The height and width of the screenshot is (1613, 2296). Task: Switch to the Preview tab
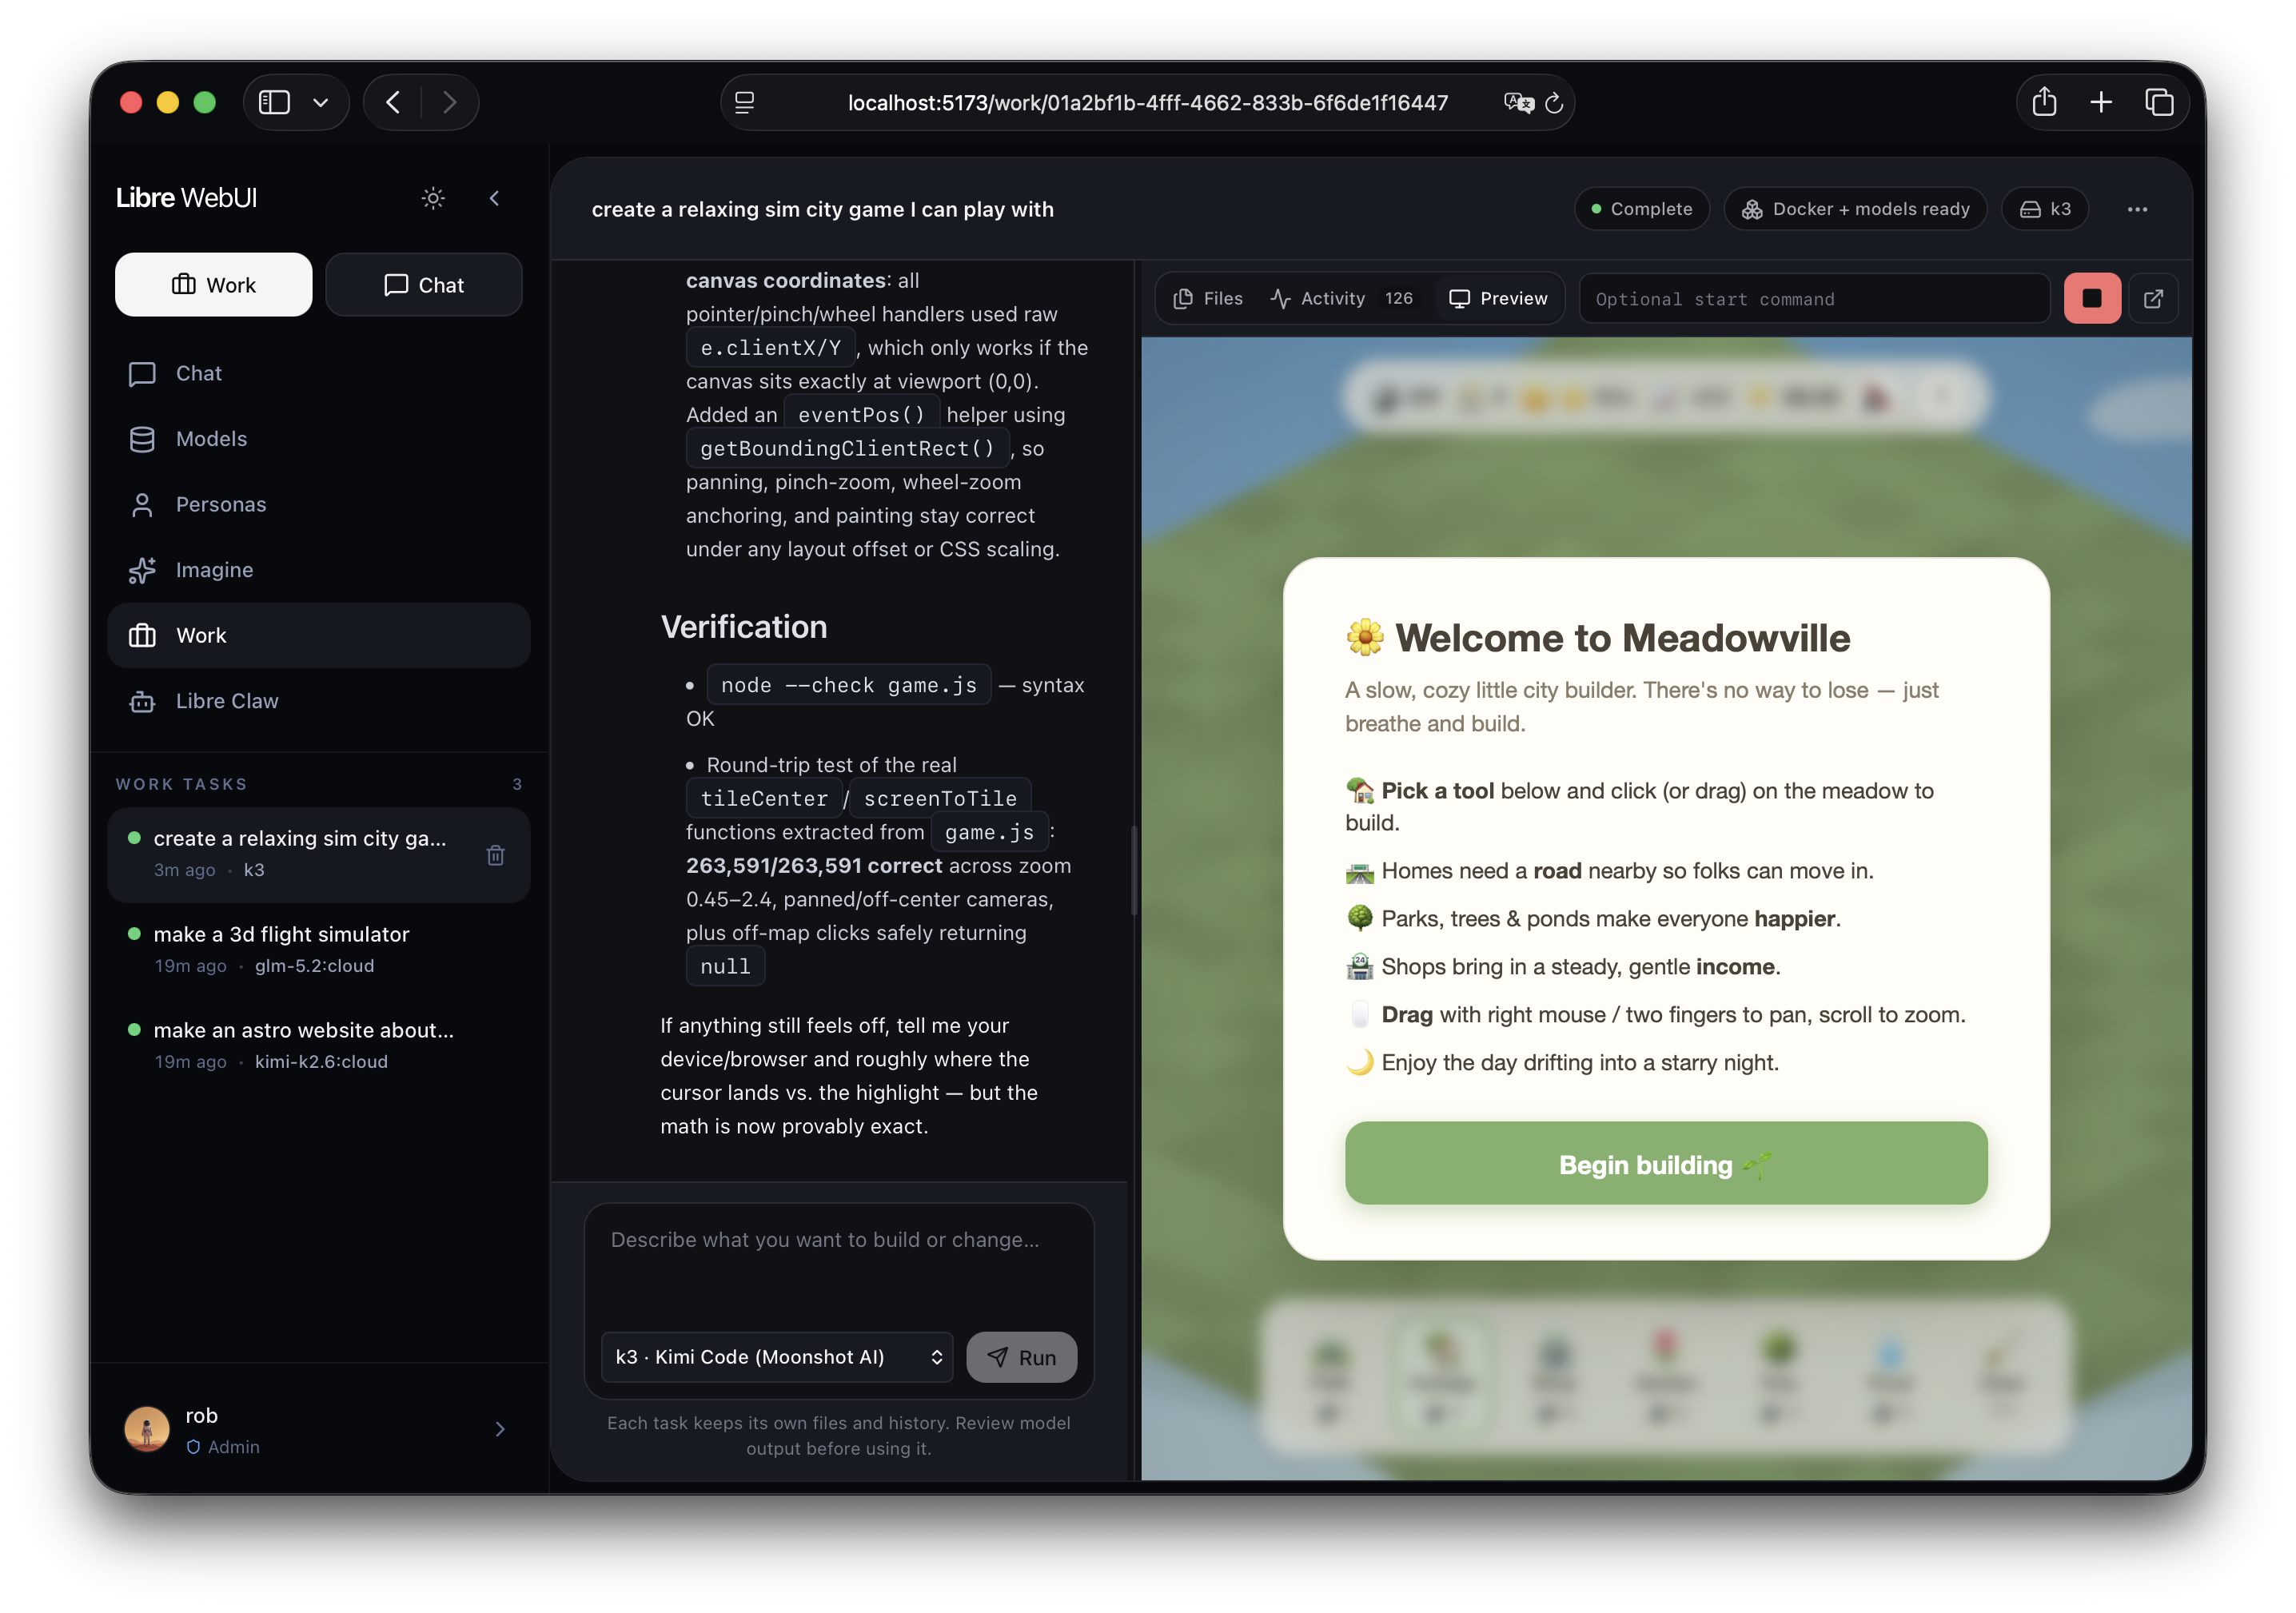pos(1498,298)
